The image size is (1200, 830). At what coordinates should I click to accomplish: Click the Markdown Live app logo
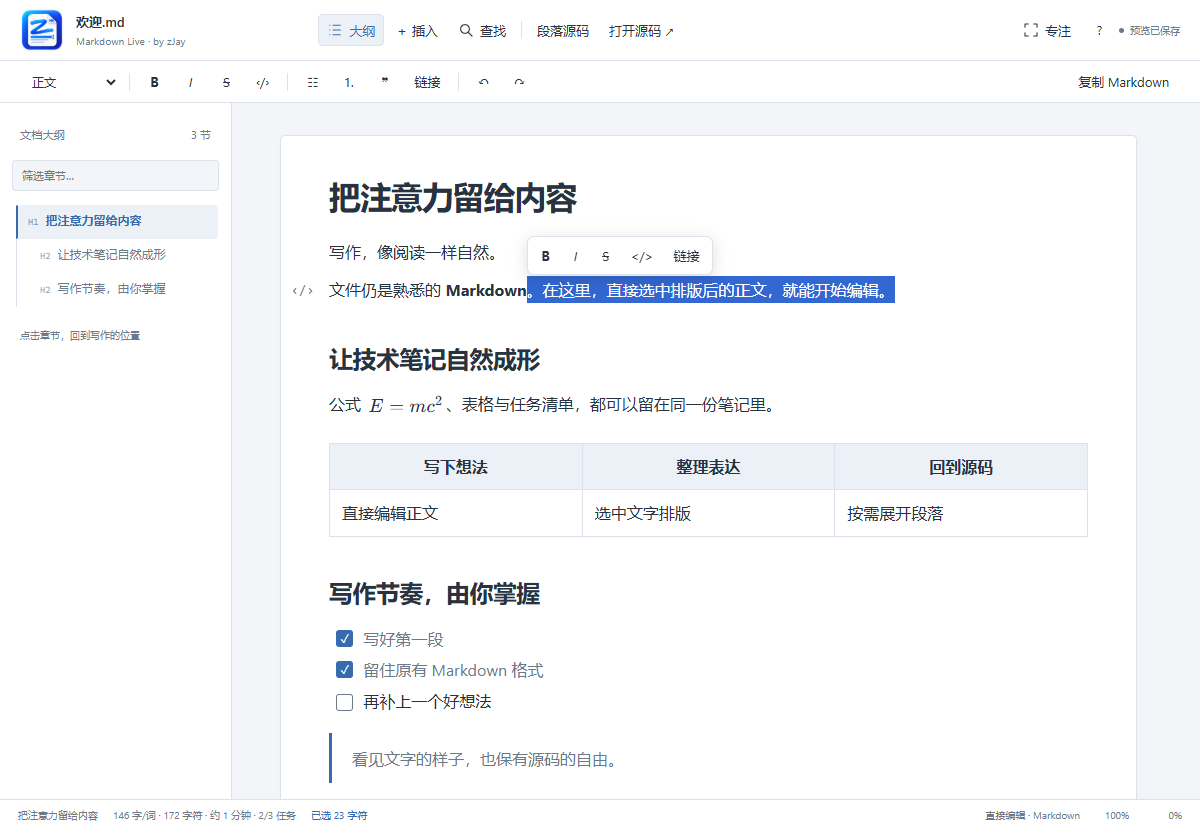pyautogui.click(x=42, y=30)
